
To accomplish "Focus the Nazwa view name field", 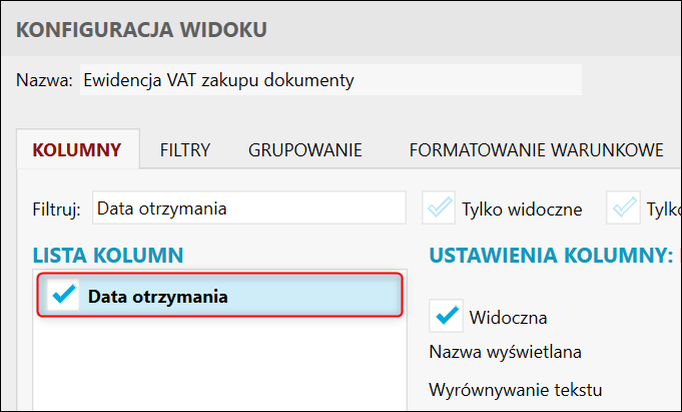I will point(330,80).
